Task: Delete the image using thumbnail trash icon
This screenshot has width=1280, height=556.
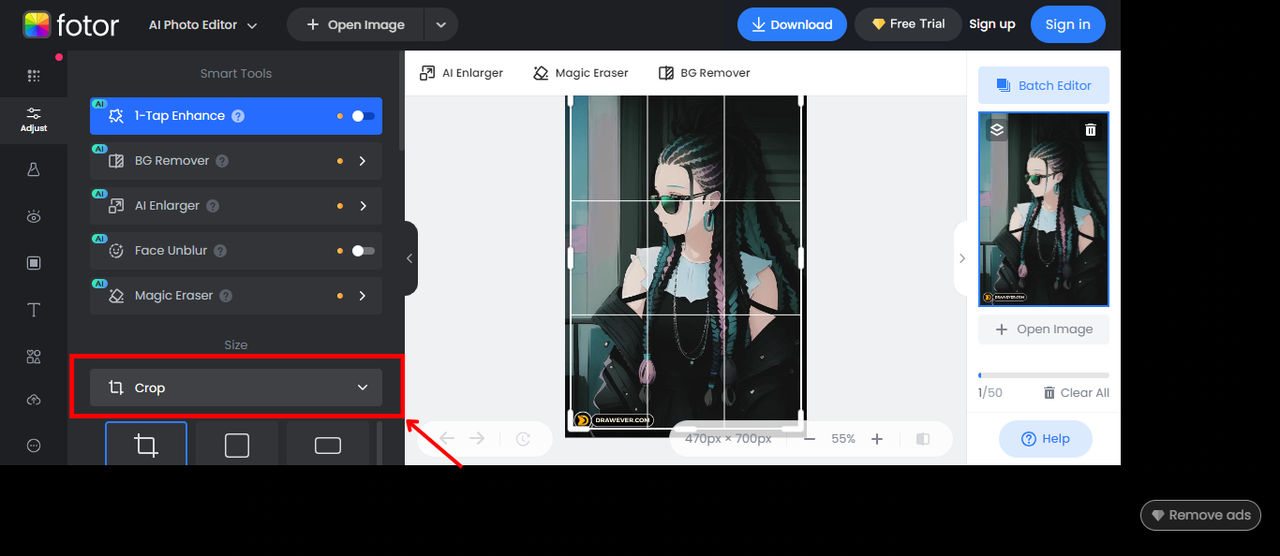Action: coord(1091,130)
